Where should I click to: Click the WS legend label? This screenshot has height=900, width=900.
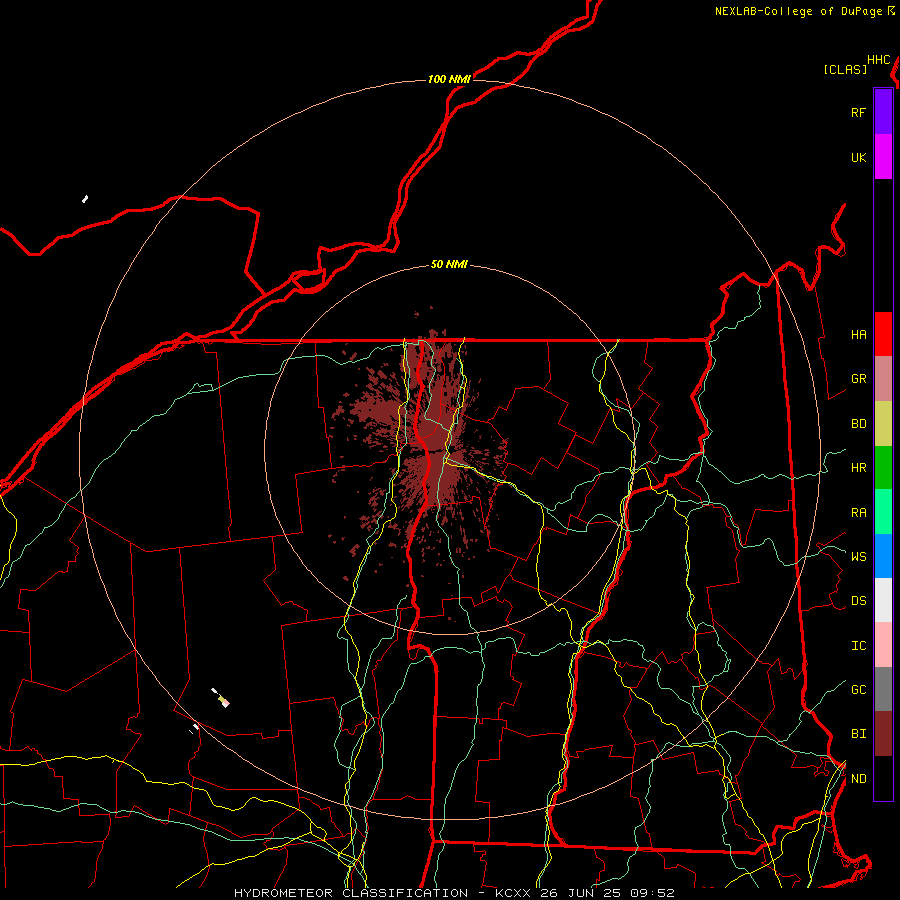[x=858, y=556]
